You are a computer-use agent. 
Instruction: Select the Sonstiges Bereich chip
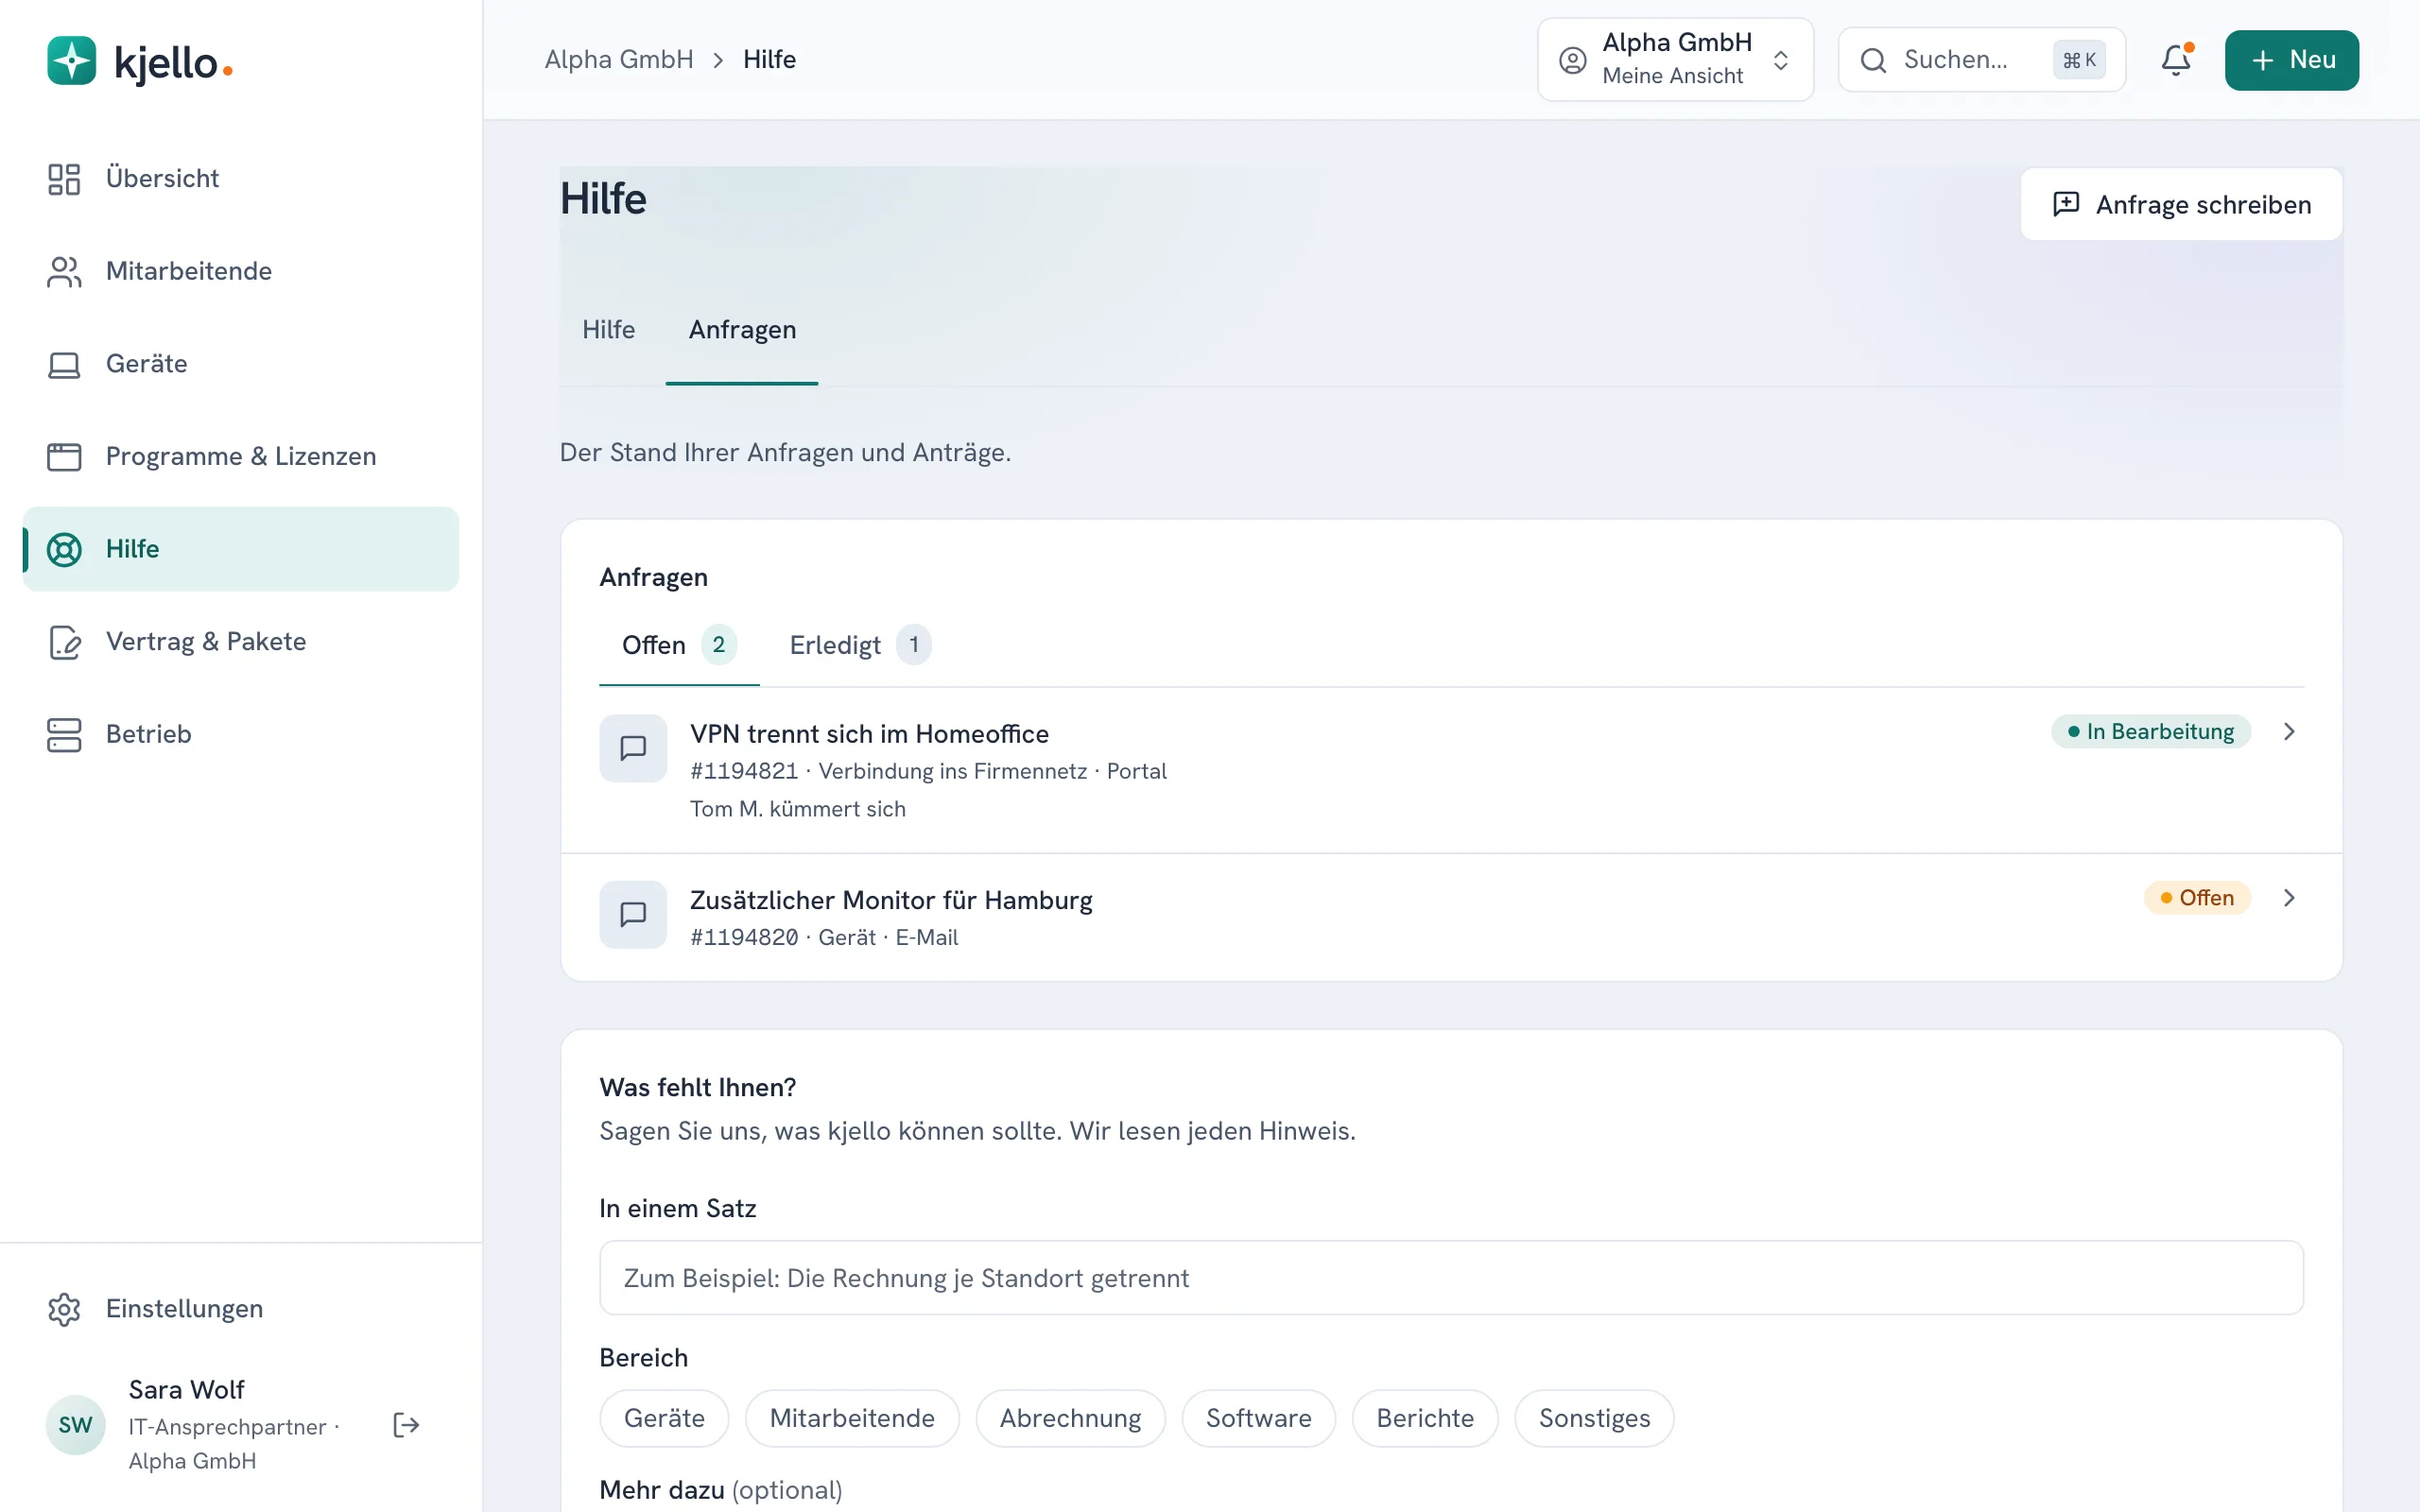[x=1594, y=1418]
